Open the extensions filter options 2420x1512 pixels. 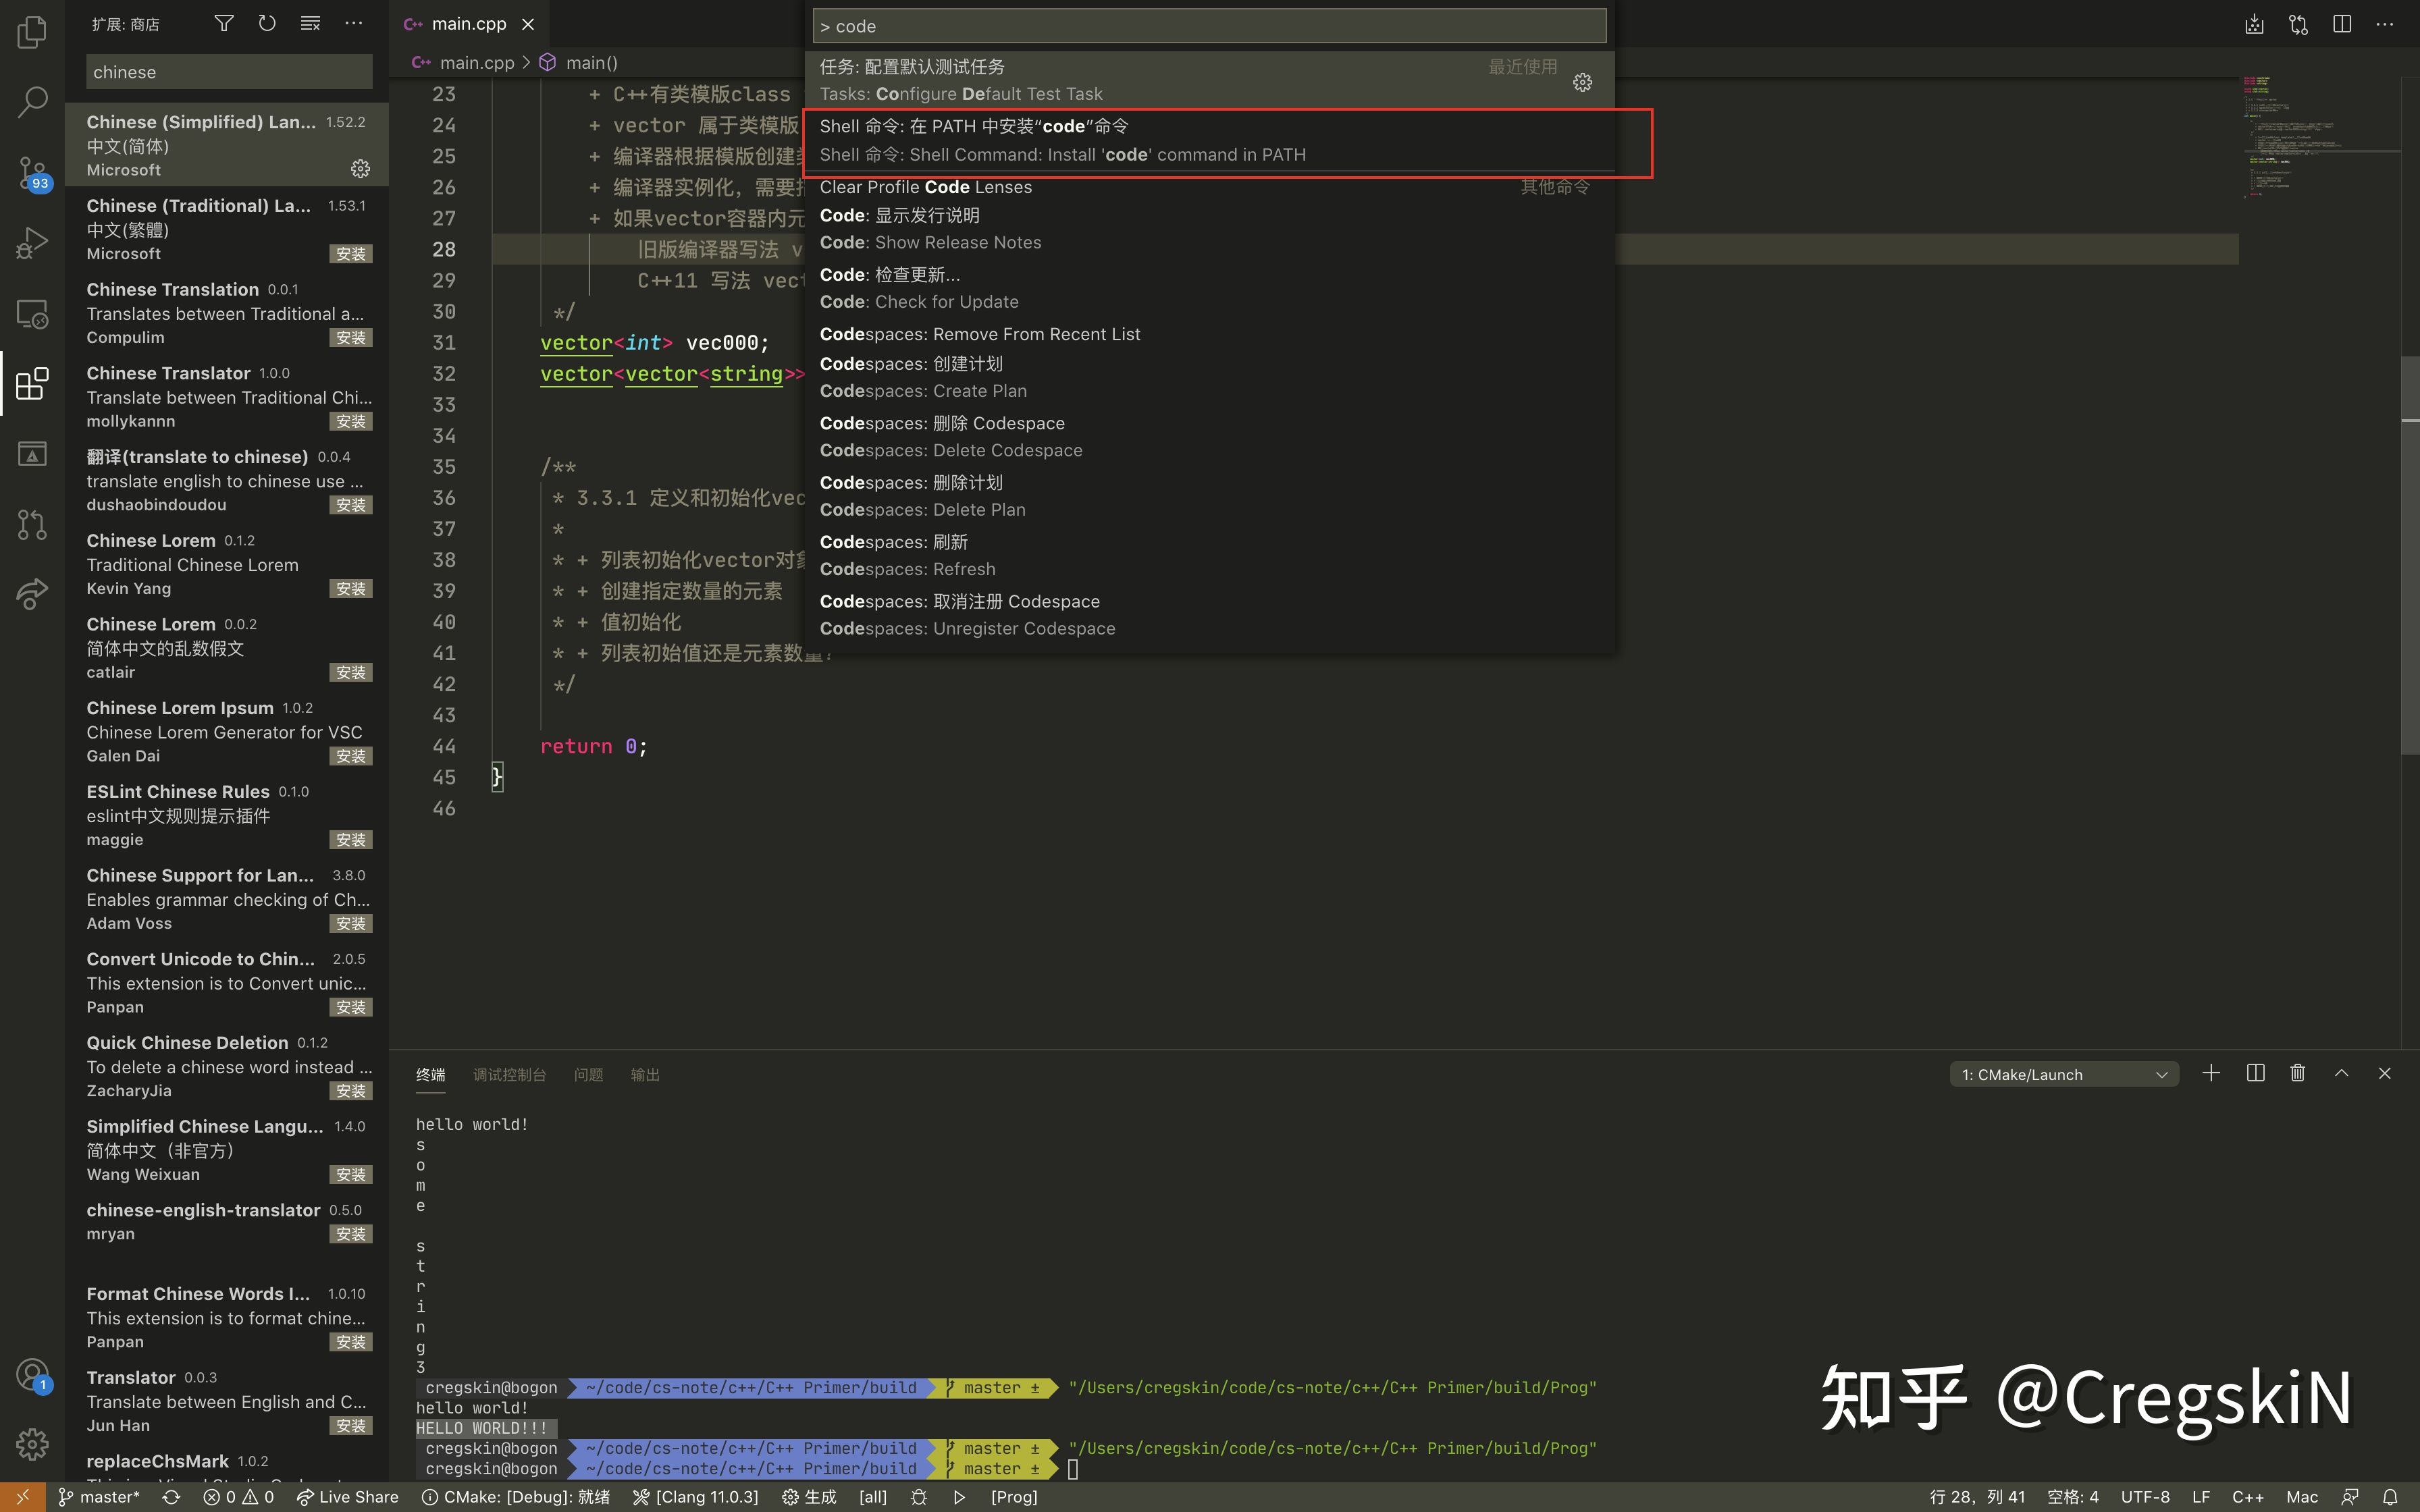(x=223, y=22)
